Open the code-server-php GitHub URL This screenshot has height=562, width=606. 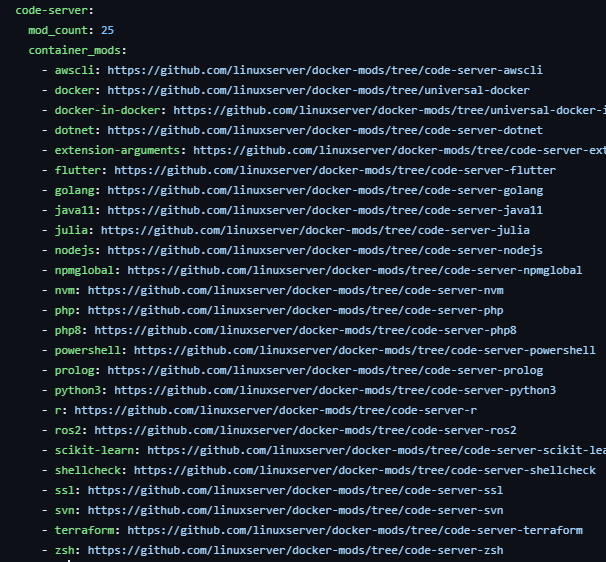(296, 311)
